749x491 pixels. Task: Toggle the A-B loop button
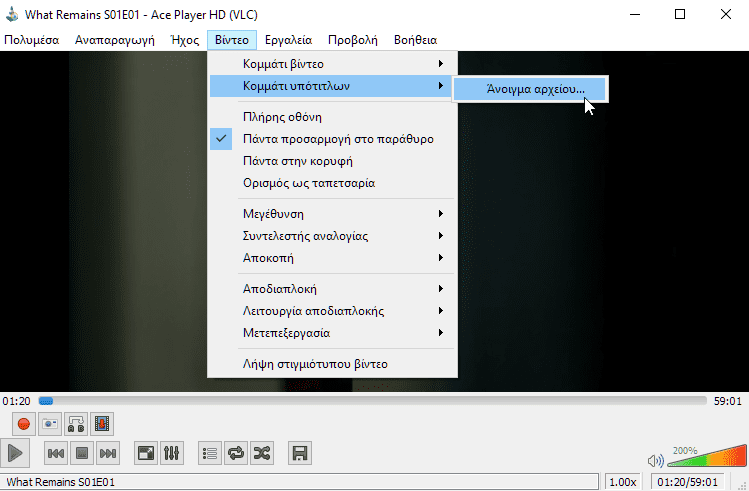(x=76, y=424)
